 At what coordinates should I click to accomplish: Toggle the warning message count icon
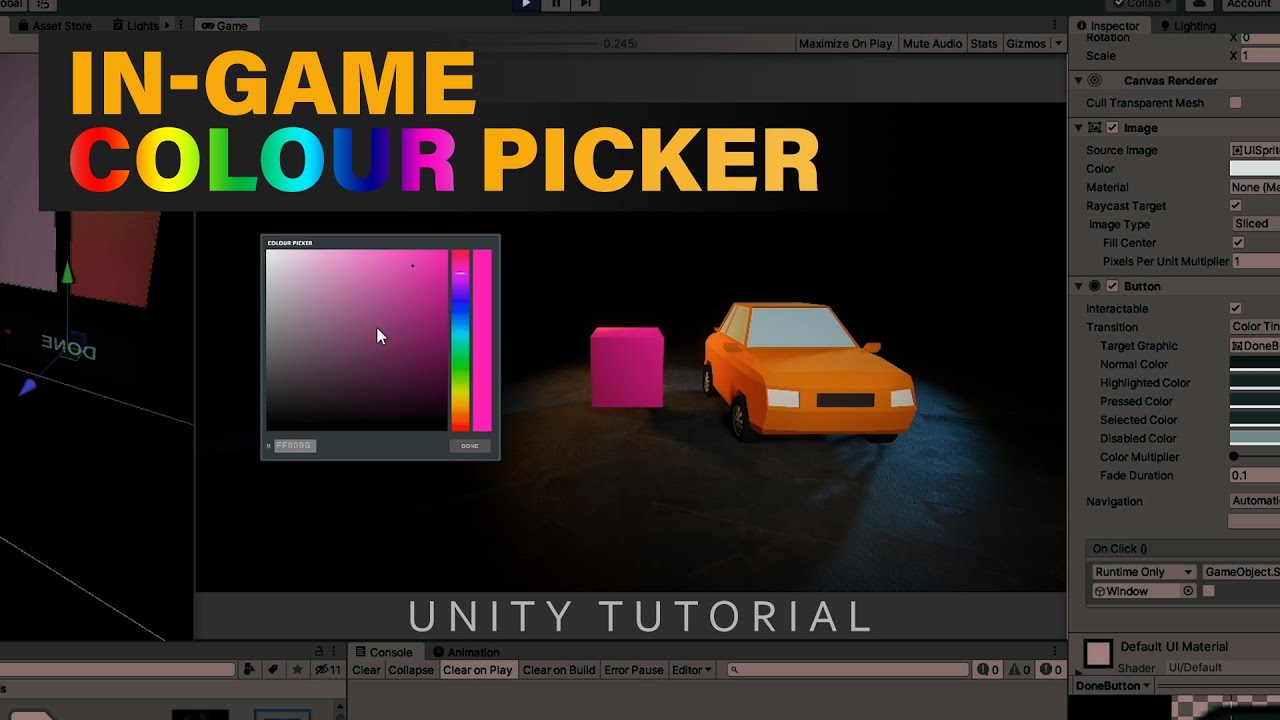click(x=1020, y=670)
